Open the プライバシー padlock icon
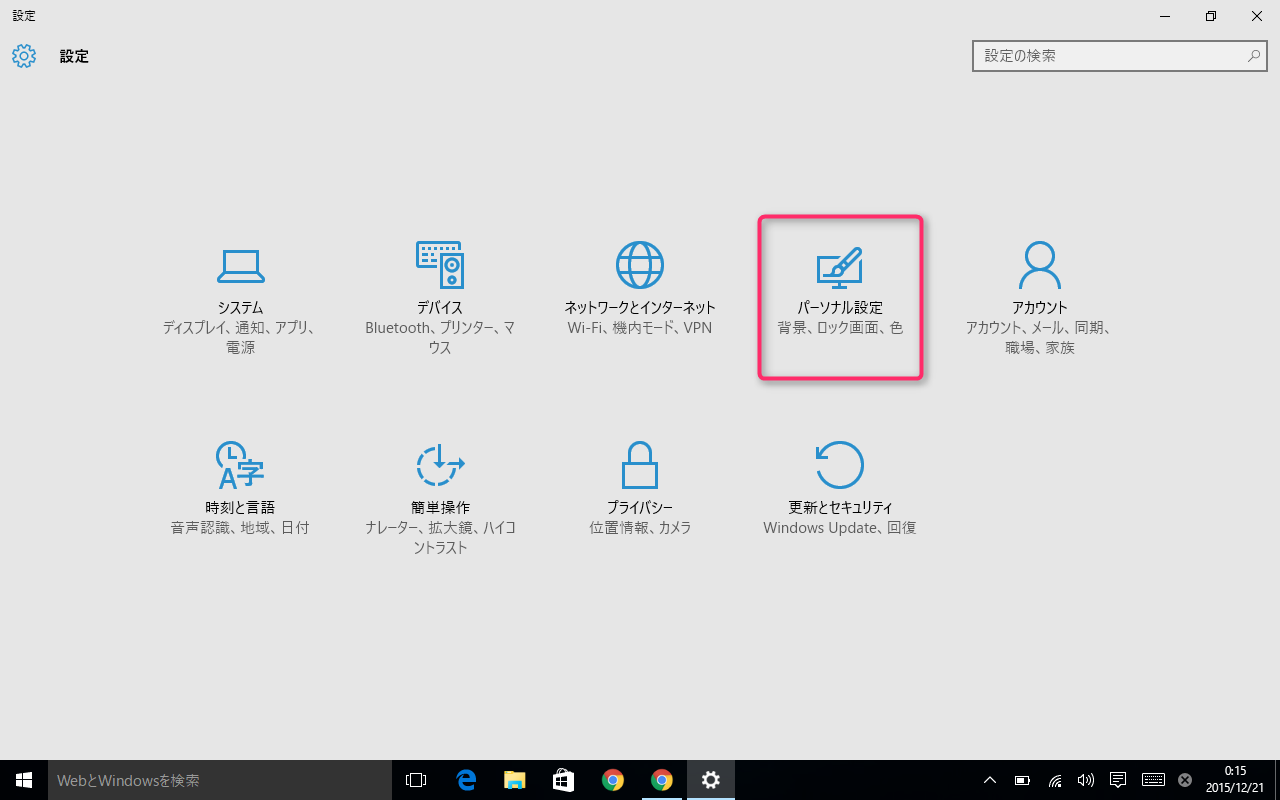 pyautogui.click(x=640, y=465)
